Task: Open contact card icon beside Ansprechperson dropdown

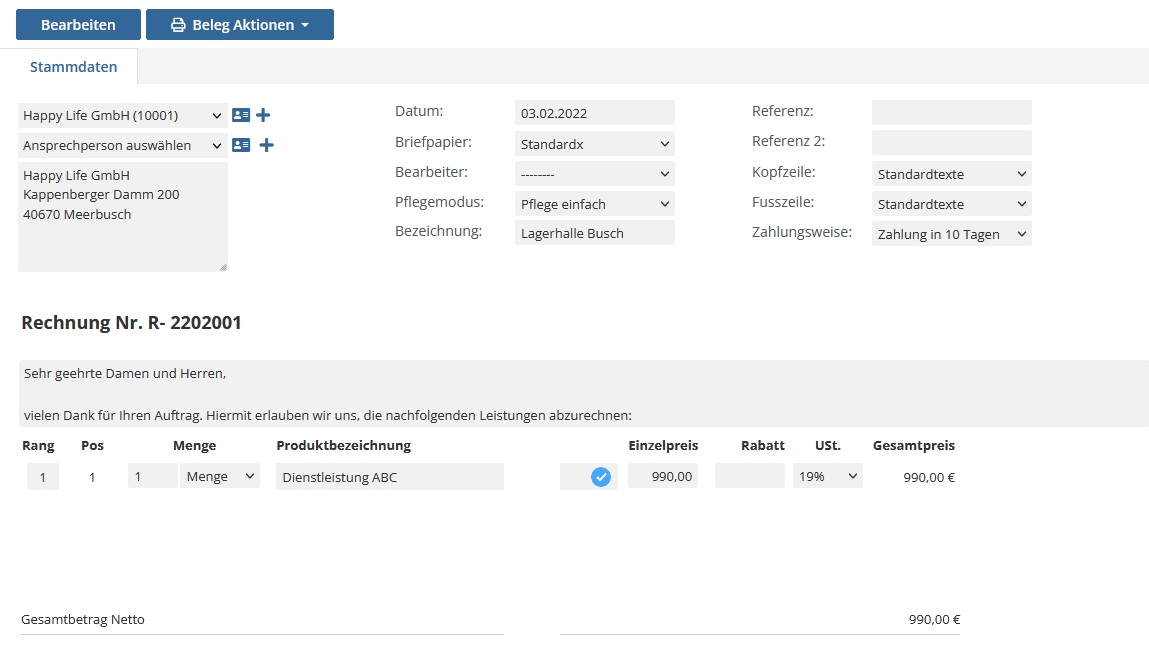Action: [241, 145]
